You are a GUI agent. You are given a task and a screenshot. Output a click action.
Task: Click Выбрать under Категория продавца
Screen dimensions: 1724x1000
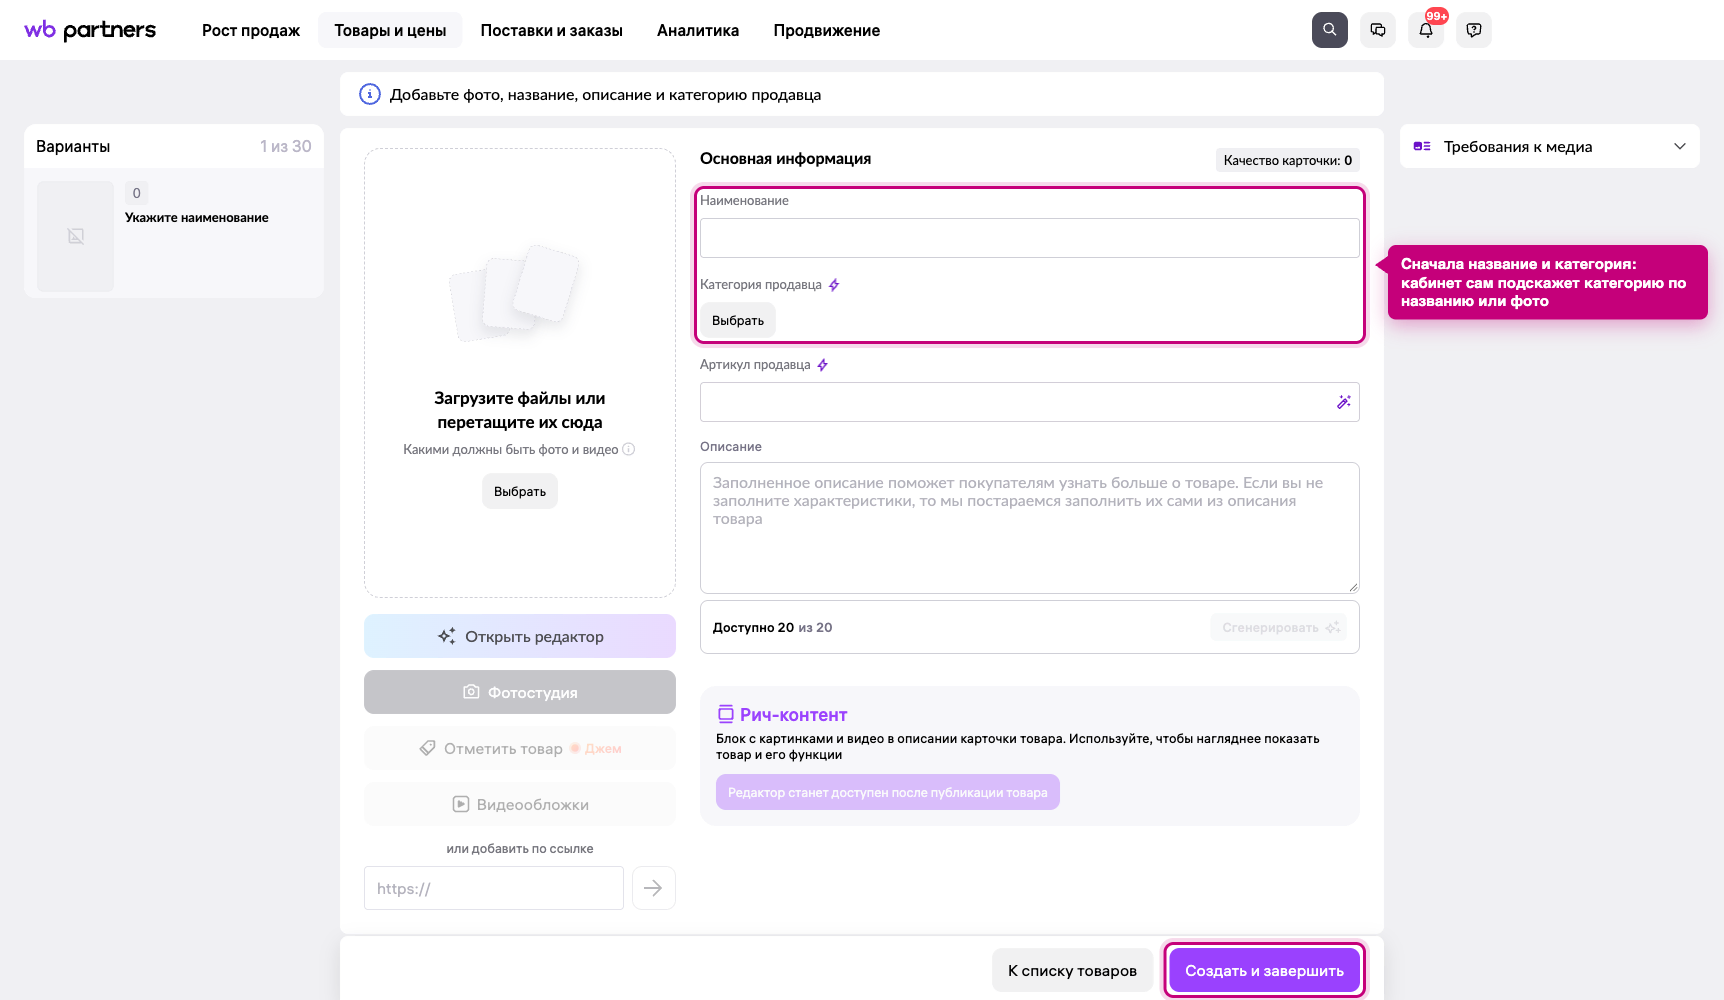pos(738,320)
